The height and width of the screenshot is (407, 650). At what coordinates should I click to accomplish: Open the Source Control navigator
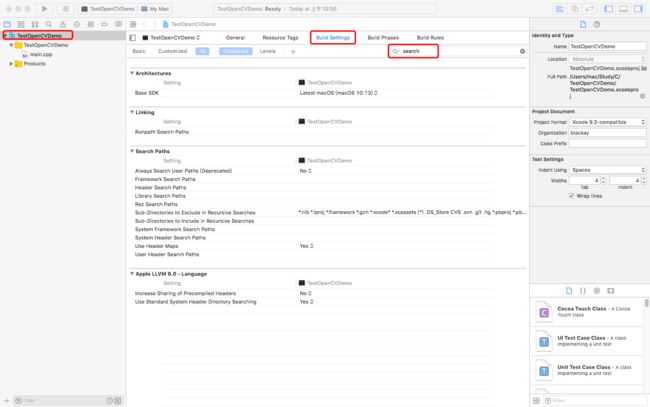coord(21,24)
